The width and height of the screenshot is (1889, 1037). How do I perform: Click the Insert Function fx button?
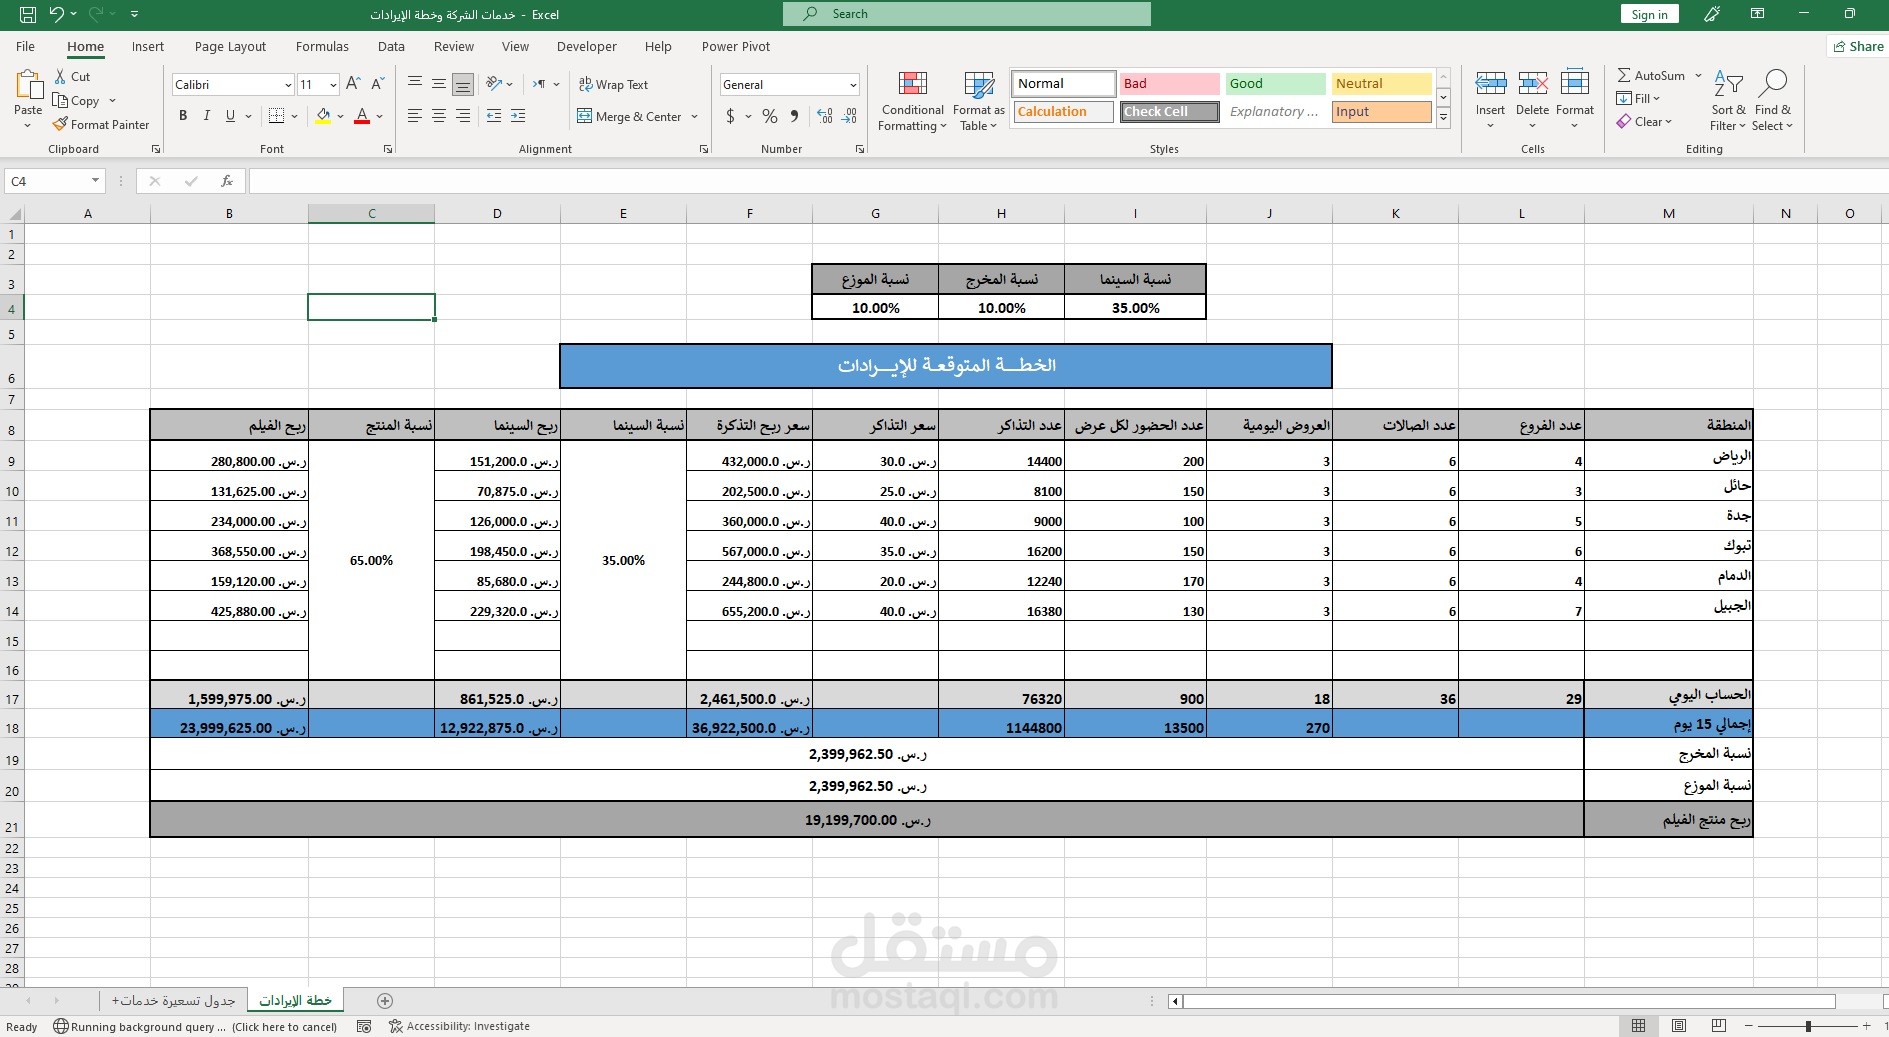[227, 181]
